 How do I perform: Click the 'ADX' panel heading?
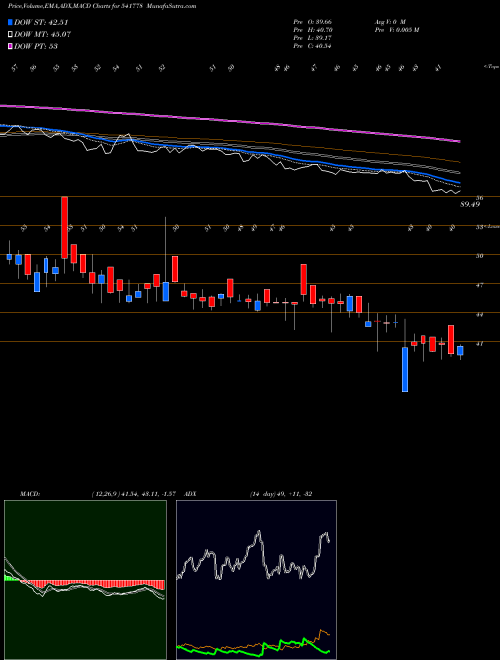tap(190, 493)
